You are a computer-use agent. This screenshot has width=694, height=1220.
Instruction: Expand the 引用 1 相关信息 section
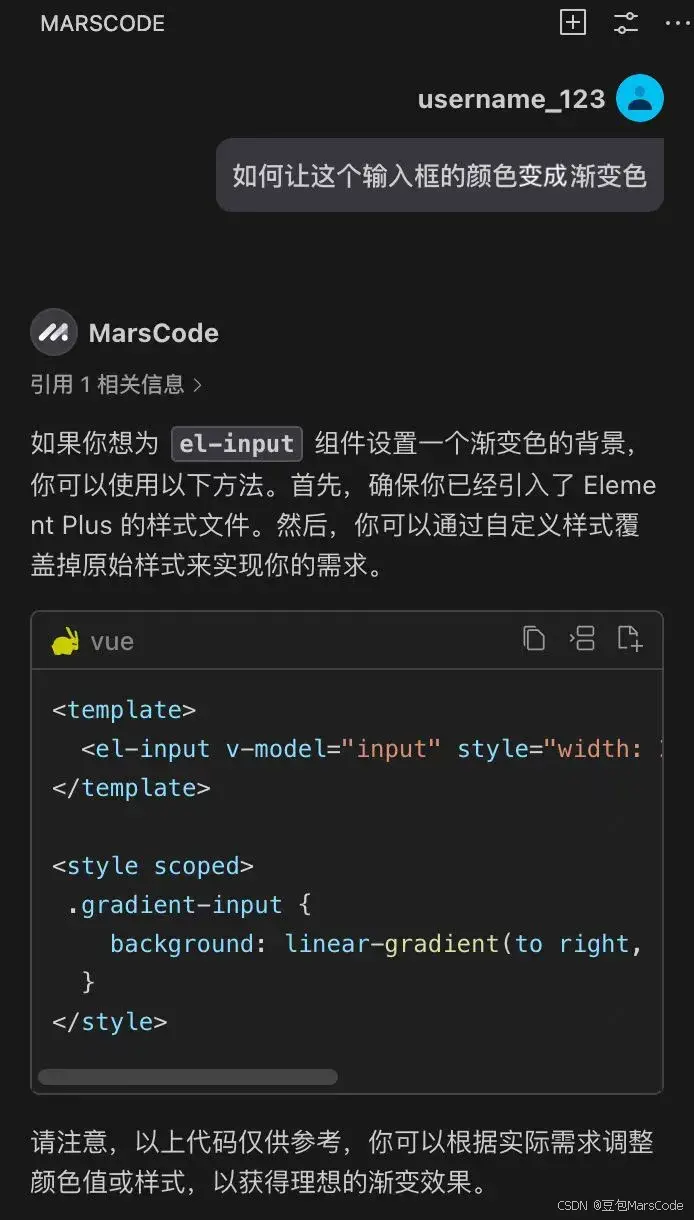tap(117, 384)
